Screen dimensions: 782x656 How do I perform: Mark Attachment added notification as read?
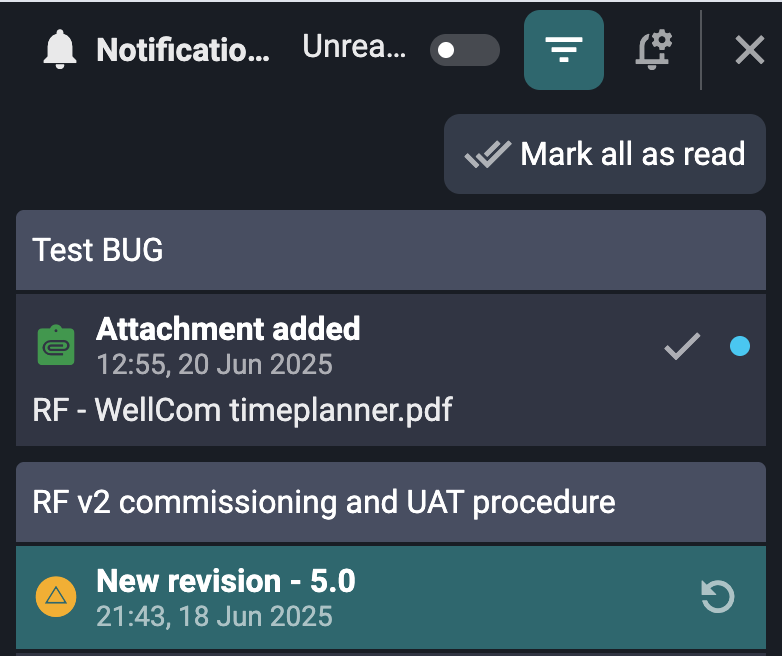tap(682, 347)
